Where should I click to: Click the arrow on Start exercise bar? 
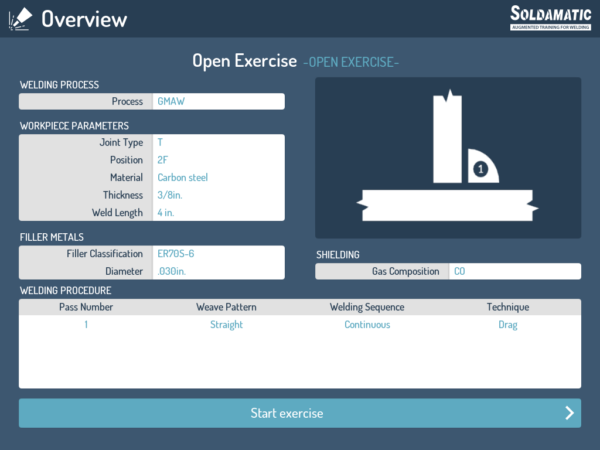tap(569, 413)
